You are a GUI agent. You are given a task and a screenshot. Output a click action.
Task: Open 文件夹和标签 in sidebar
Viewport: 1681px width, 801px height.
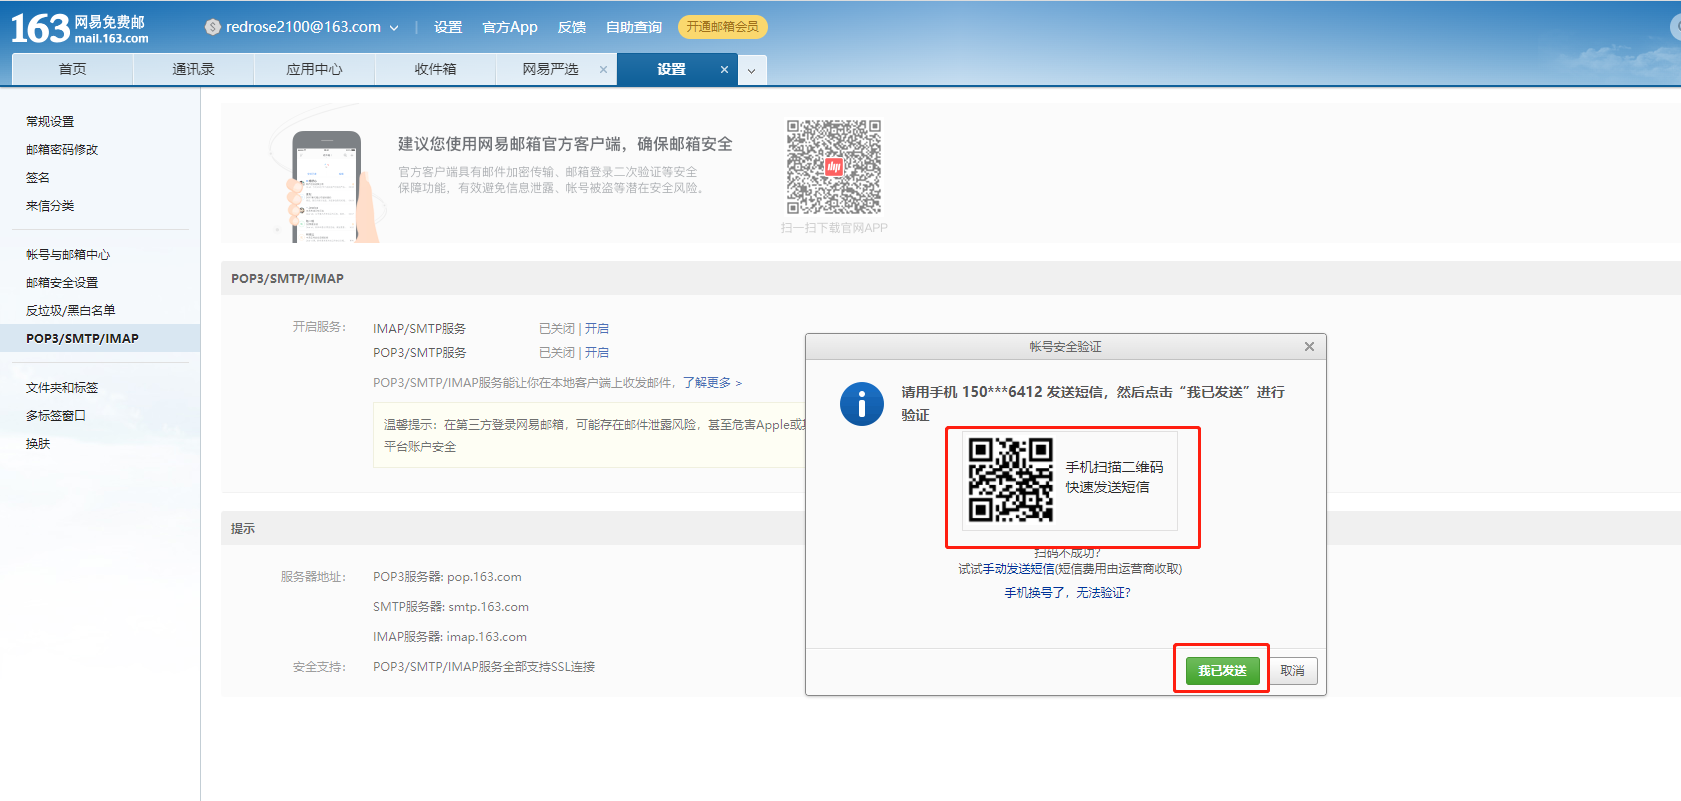62,387
